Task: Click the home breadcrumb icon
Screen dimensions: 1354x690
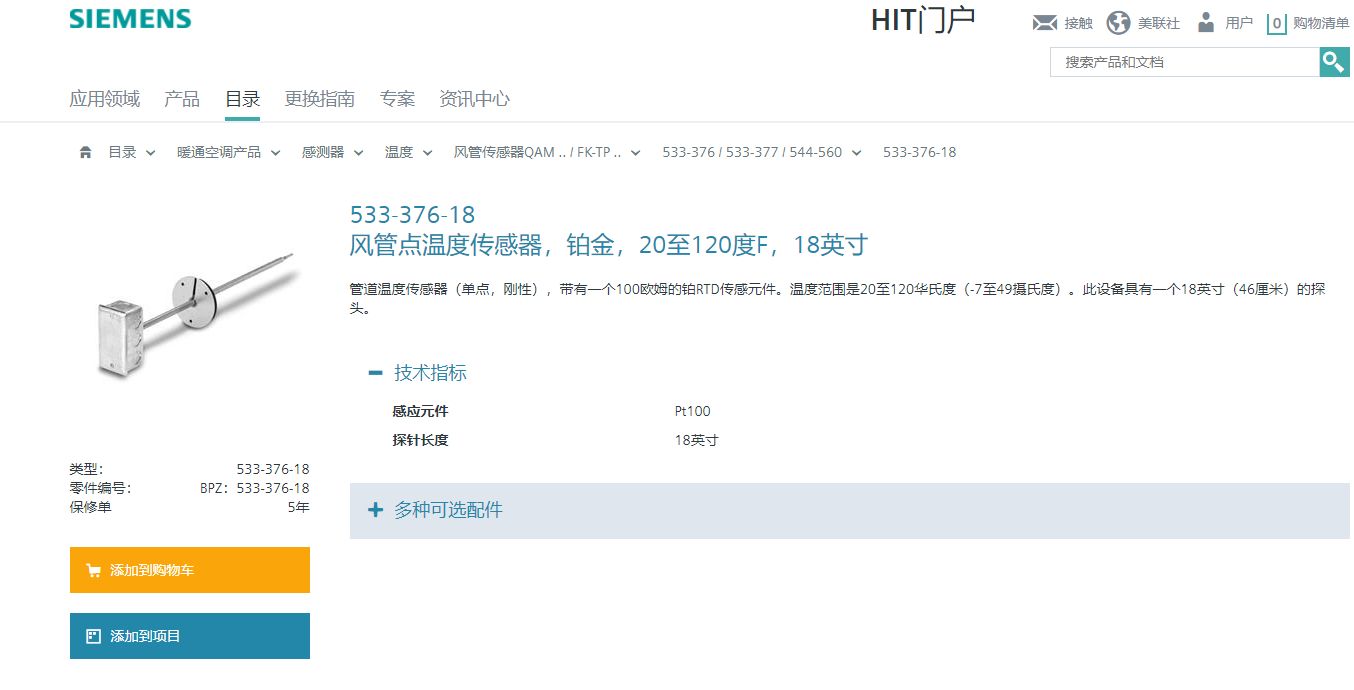Action: click(x=86, y=152)
